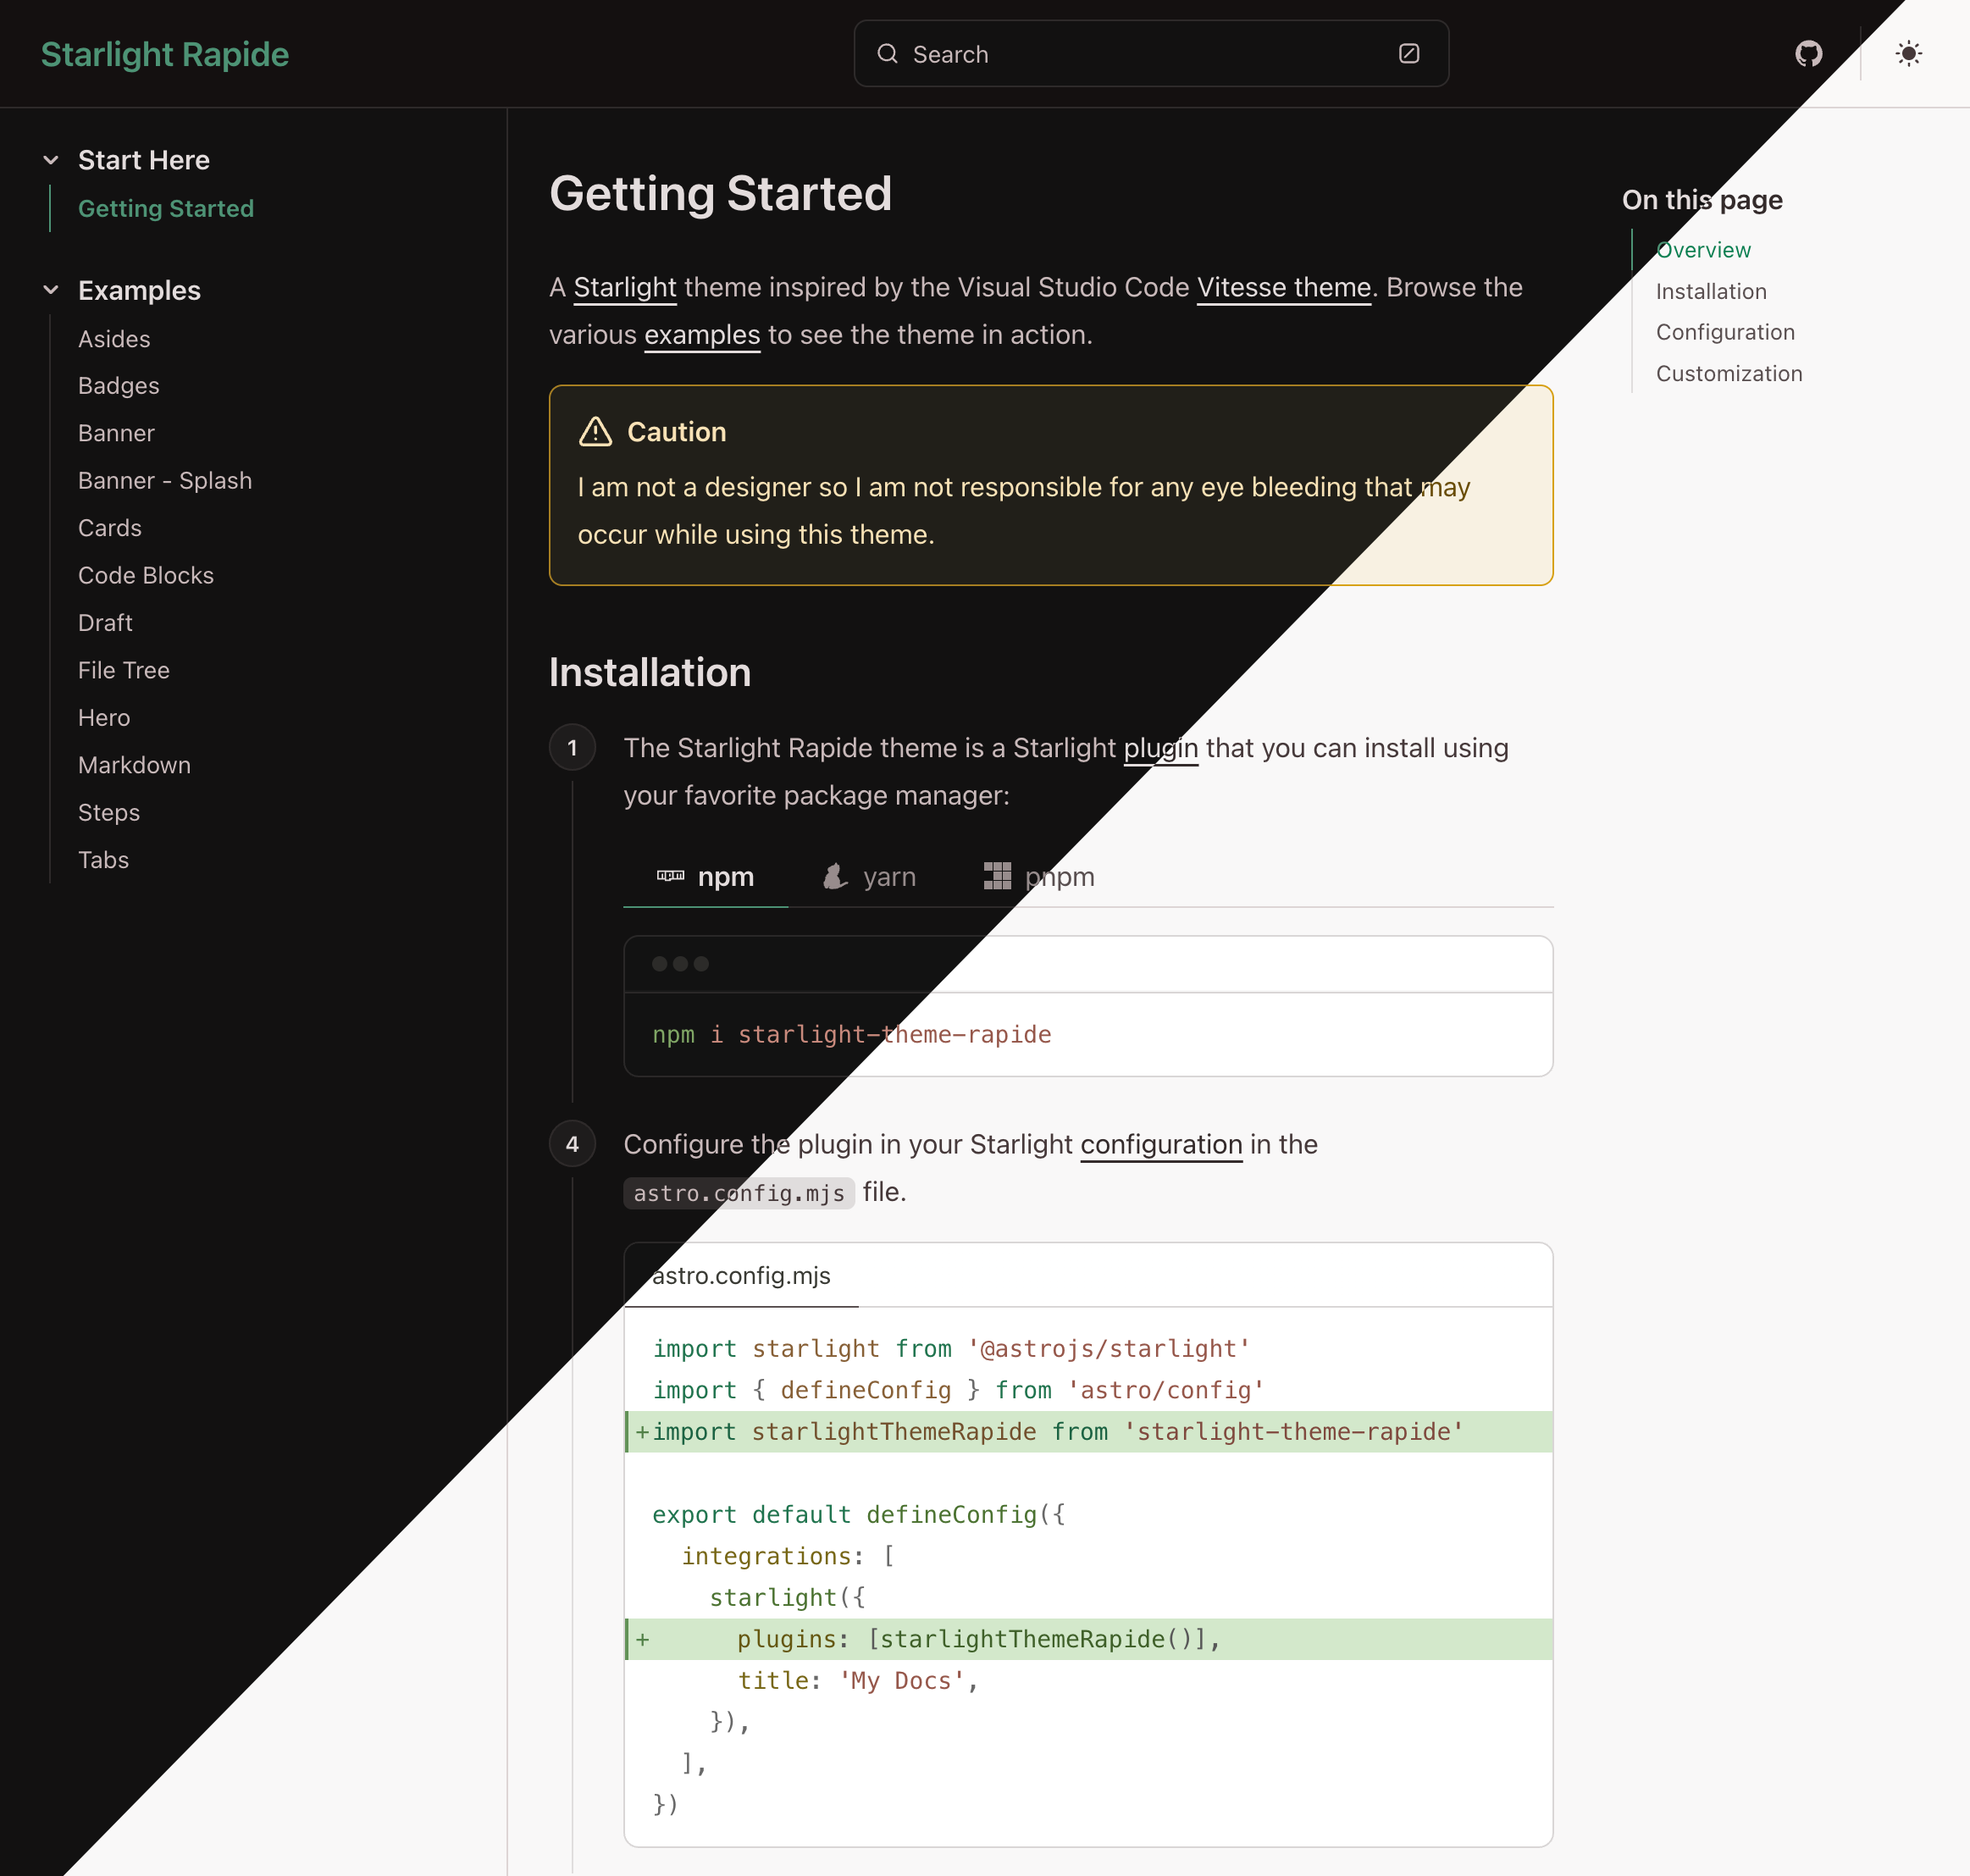Viewport: 1970px width, 1876px height.
Task: Open the GitHub repository icon
Action: click(x=1811, y=54)
